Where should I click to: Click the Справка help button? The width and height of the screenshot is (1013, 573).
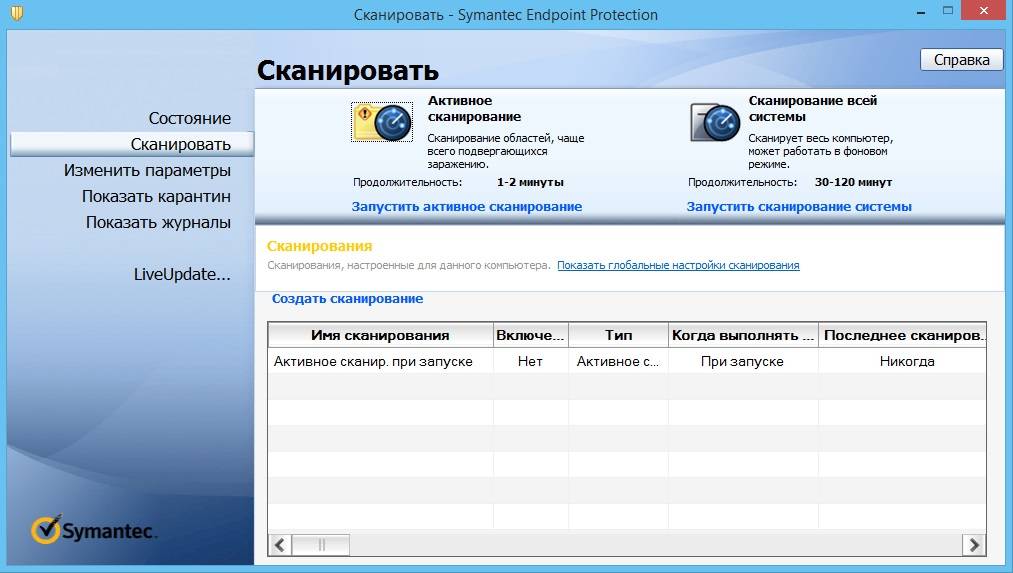click(961, 59)
